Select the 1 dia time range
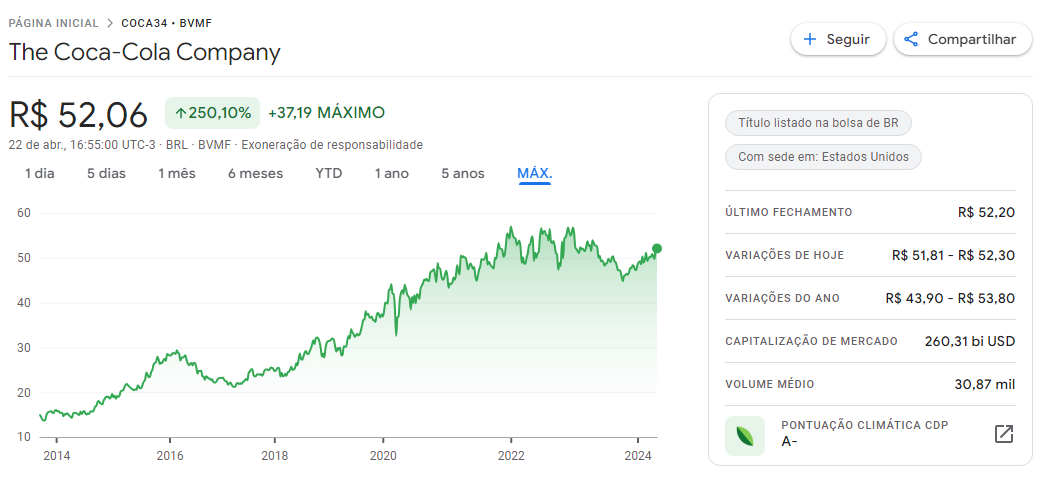1046x477 pixels. tap(40, 174)
